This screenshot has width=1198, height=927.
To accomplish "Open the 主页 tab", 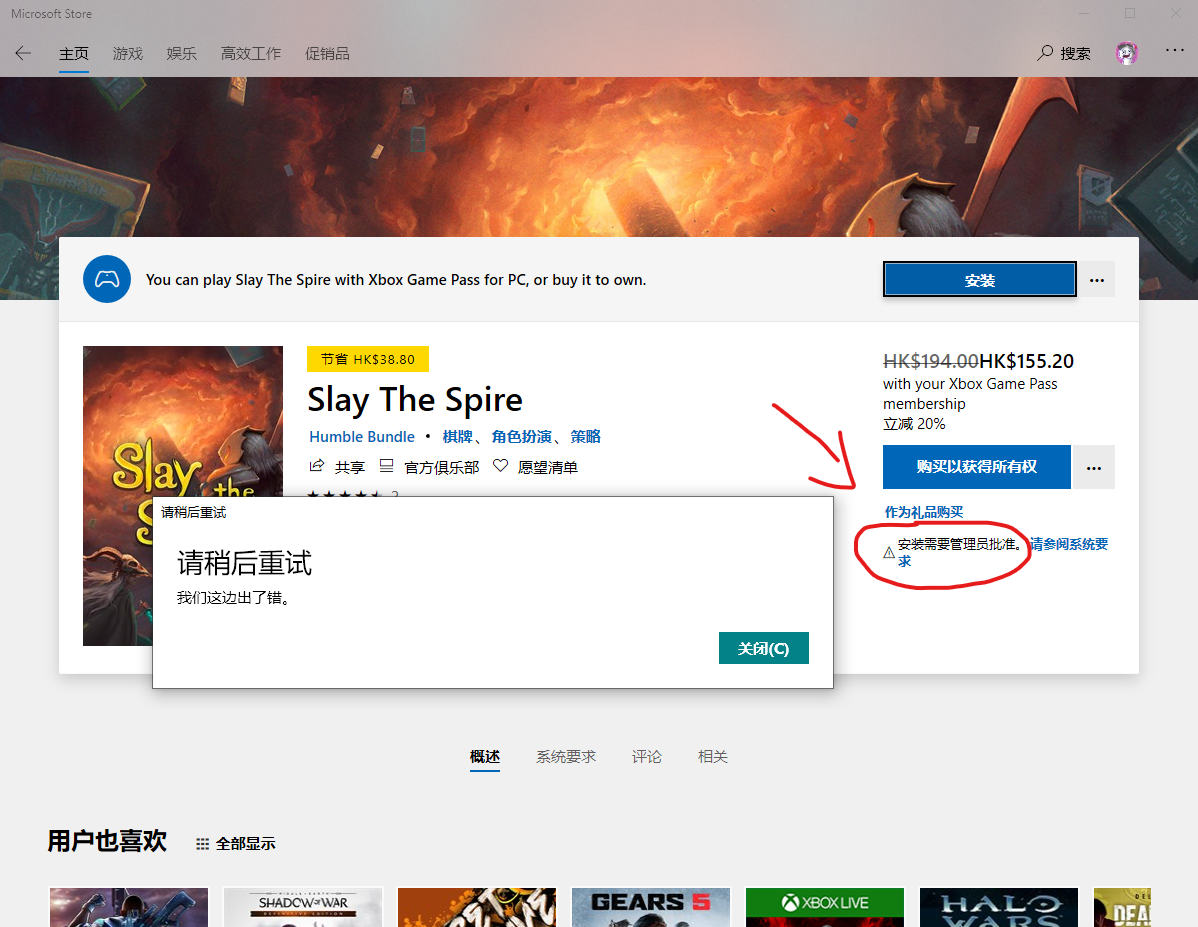I will pos(74,53).
